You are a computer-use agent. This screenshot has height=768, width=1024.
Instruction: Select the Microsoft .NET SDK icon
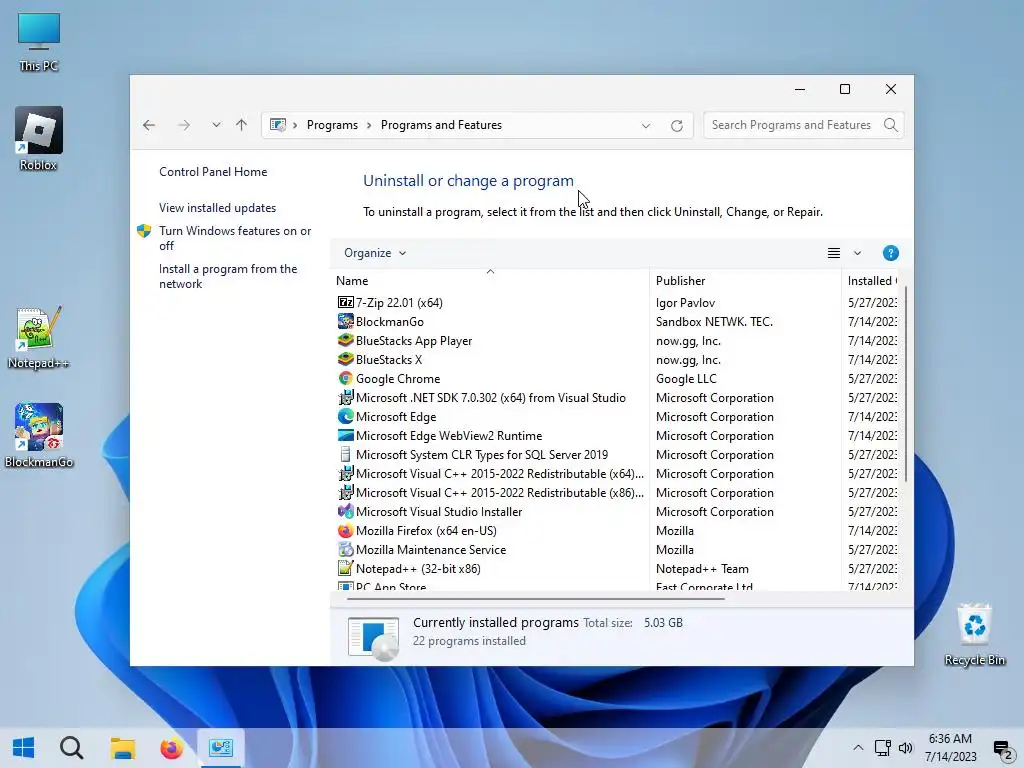click(x=345, y=397)
